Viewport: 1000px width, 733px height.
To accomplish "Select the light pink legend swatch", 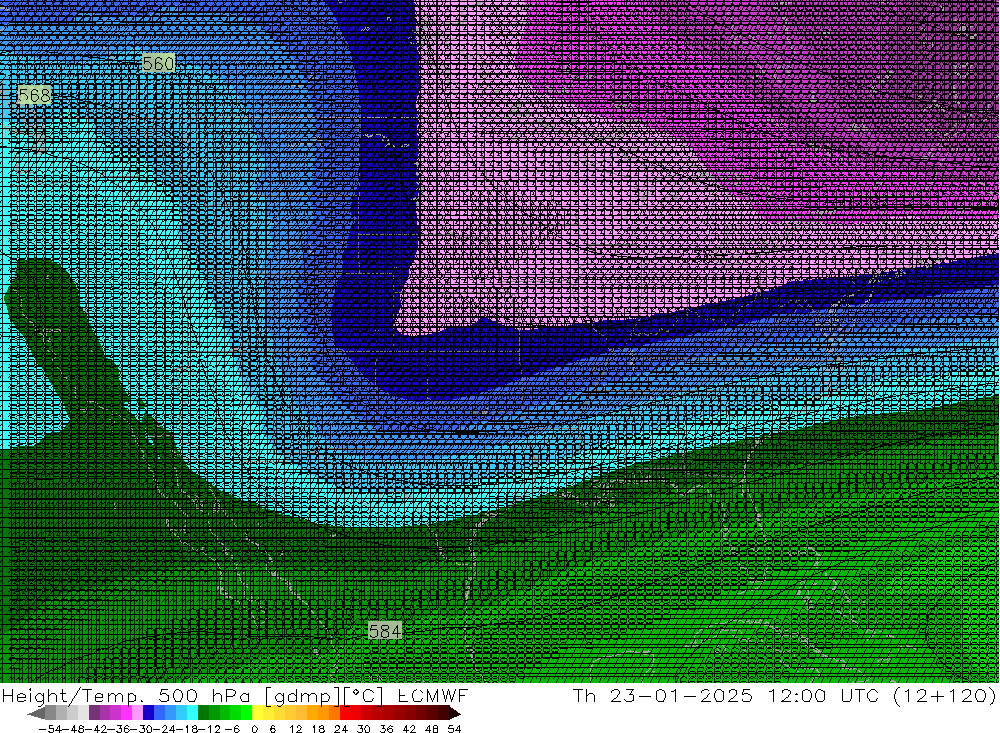I will coord(137,712).
